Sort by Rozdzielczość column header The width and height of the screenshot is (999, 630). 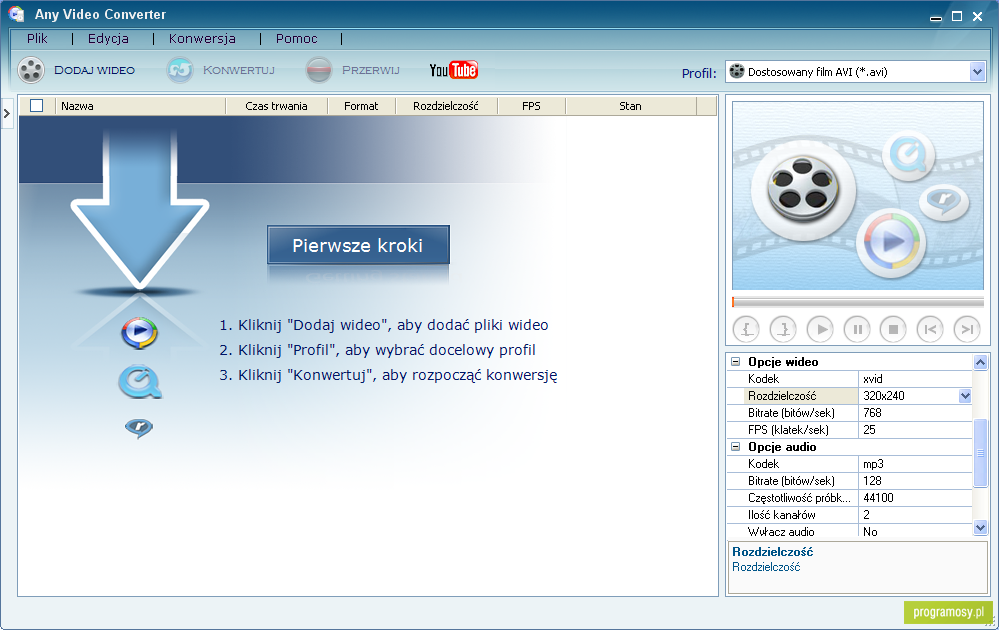click(x=446, y=106)
